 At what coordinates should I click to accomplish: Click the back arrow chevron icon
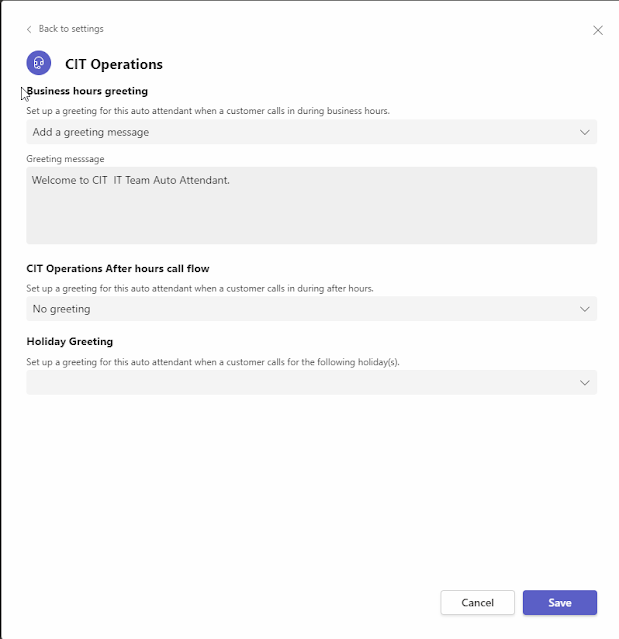click(x=29, y=29)
